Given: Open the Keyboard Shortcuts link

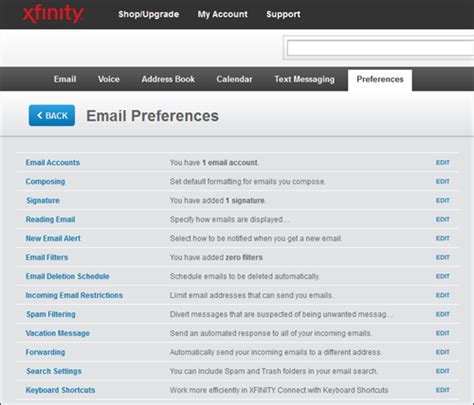Looking at the screenshot, I should 60,390.
